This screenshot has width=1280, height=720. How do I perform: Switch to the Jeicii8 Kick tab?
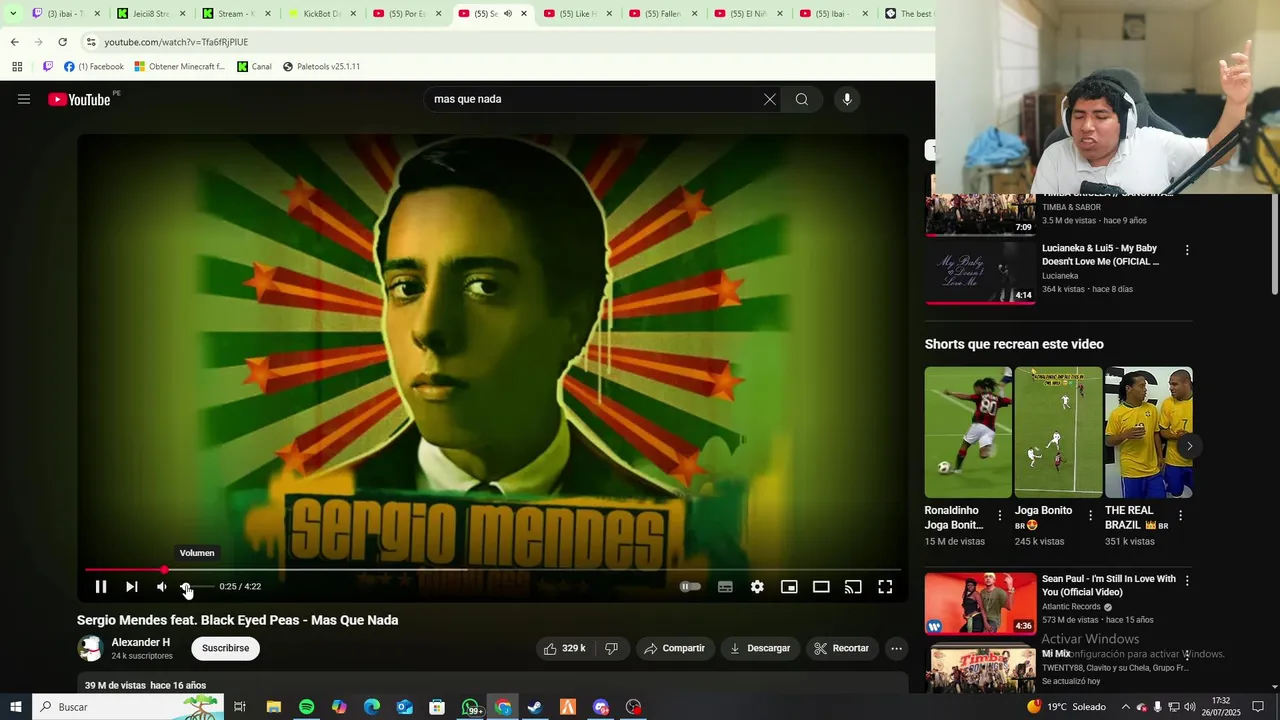(143, 14)
